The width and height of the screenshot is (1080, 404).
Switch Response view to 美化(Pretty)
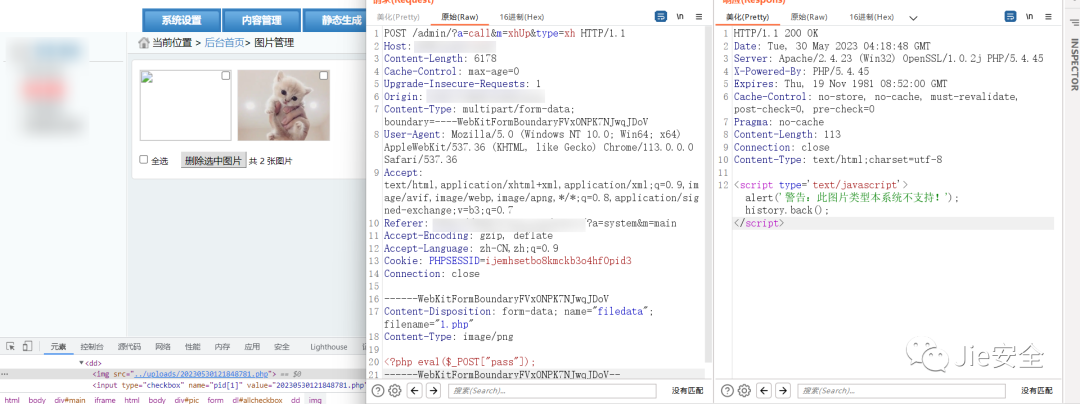(747, 17)
